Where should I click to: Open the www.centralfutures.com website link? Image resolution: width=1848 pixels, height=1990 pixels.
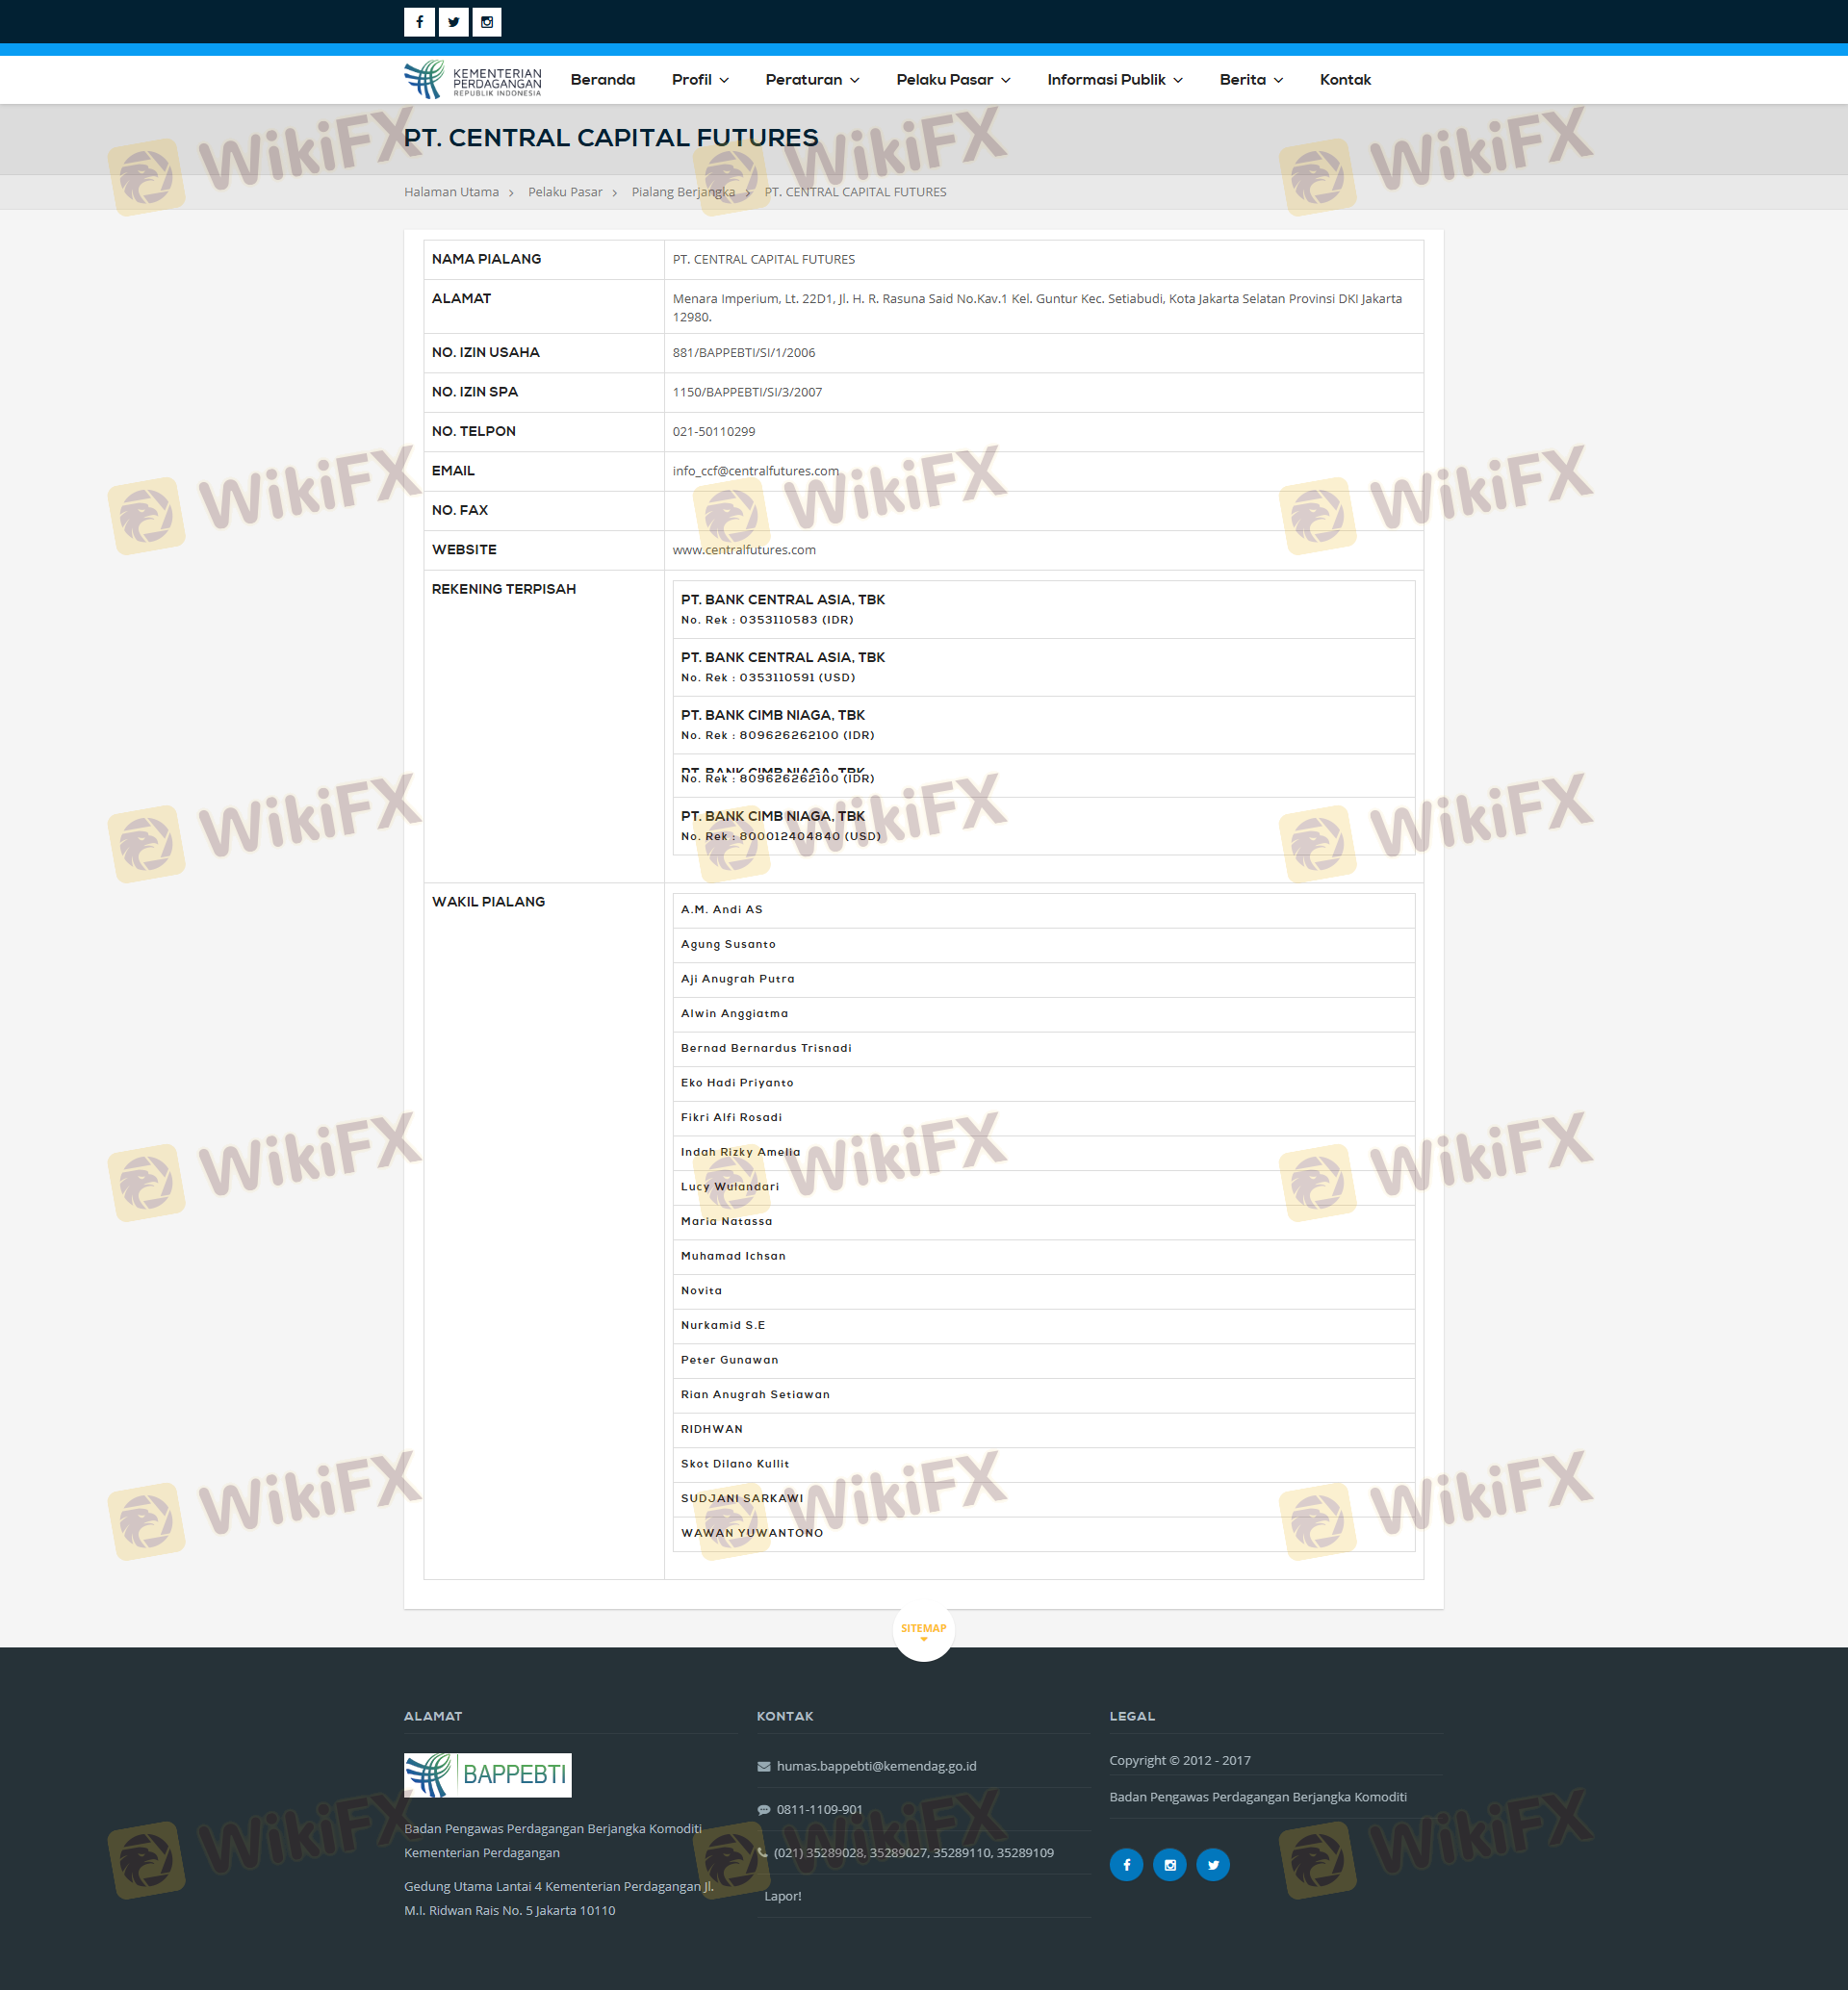tap(743, 550)
